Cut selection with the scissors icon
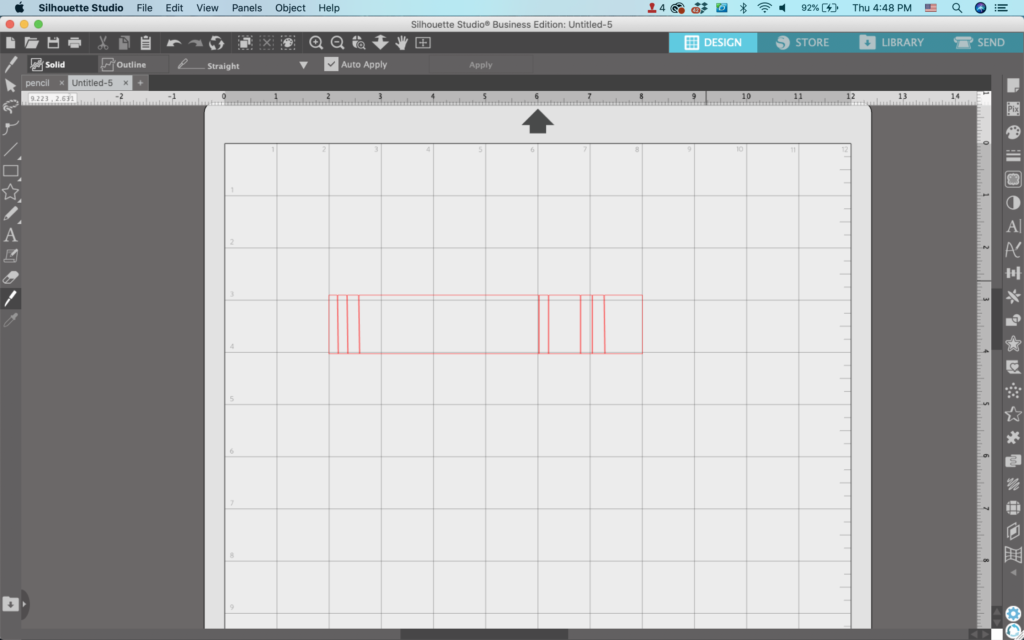 [x=103, y=43]
